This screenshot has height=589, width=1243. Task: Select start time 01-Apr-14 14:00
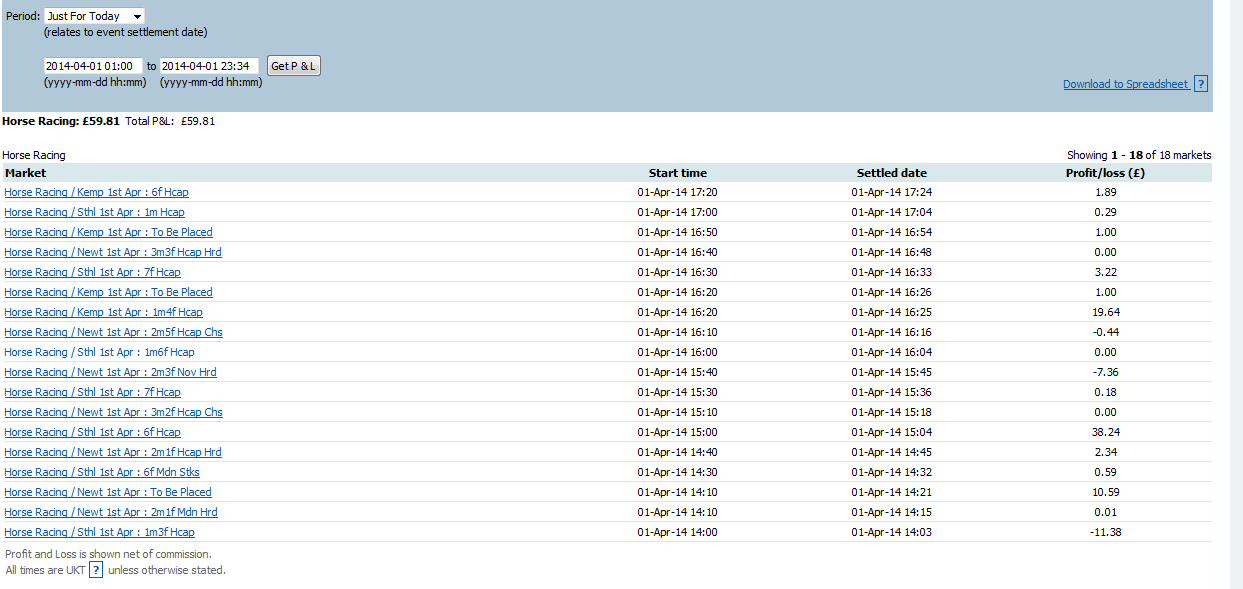[x=677, y=532]
